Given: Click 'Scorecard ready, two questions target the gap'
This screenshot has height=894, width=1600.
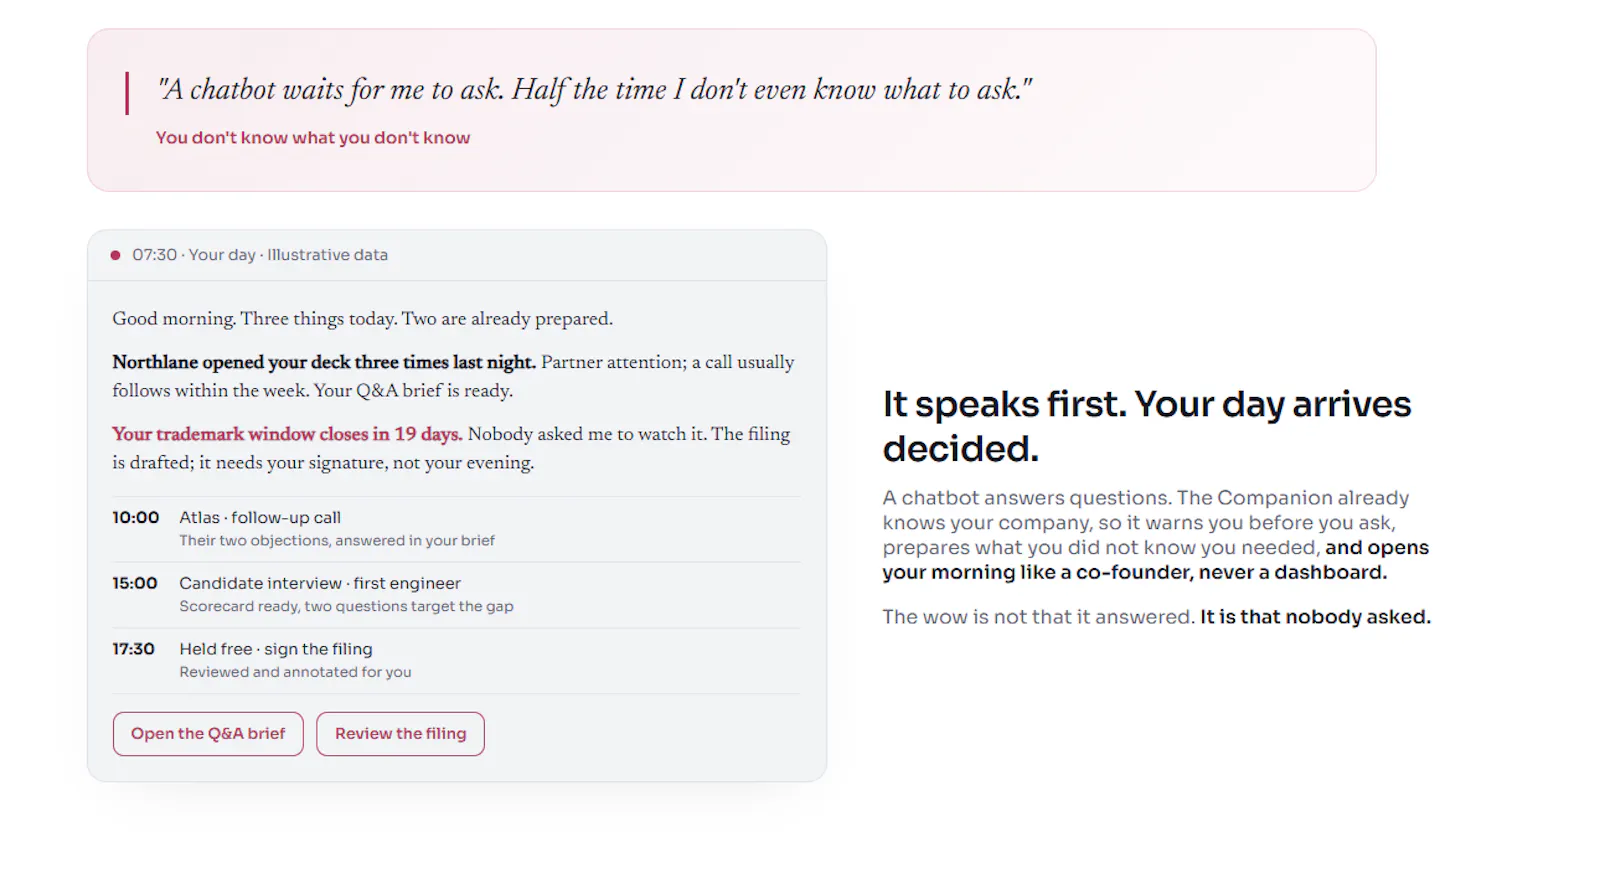Looking at the screenshot, I should coord(346,607).
